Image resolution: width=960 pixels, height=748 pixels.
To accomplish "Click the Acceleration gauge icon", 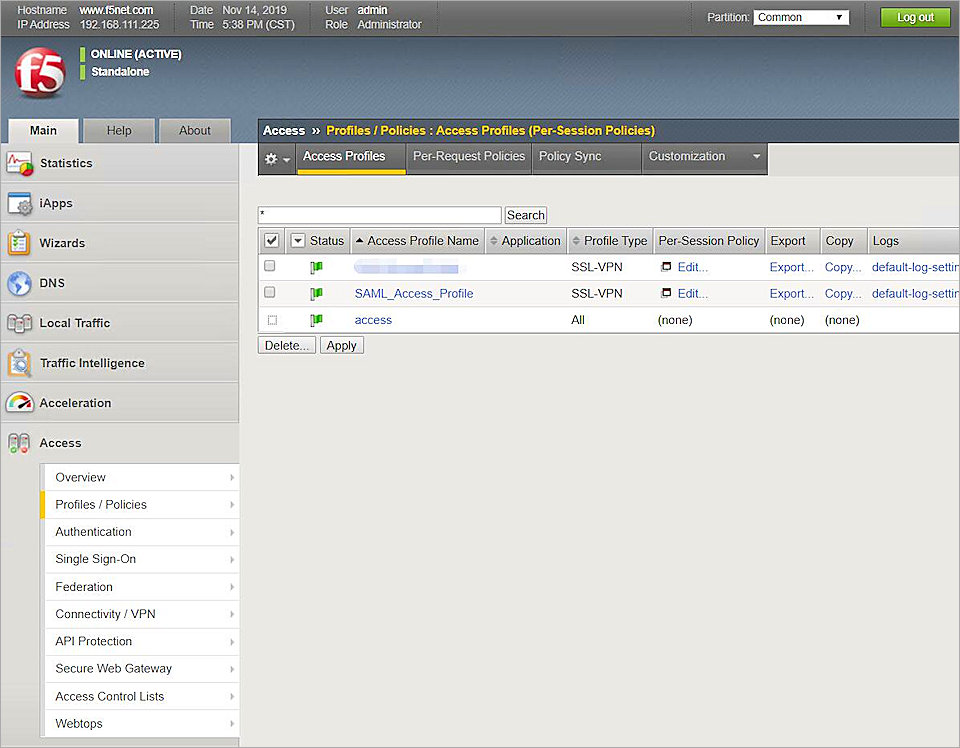I will coord(22,402).
